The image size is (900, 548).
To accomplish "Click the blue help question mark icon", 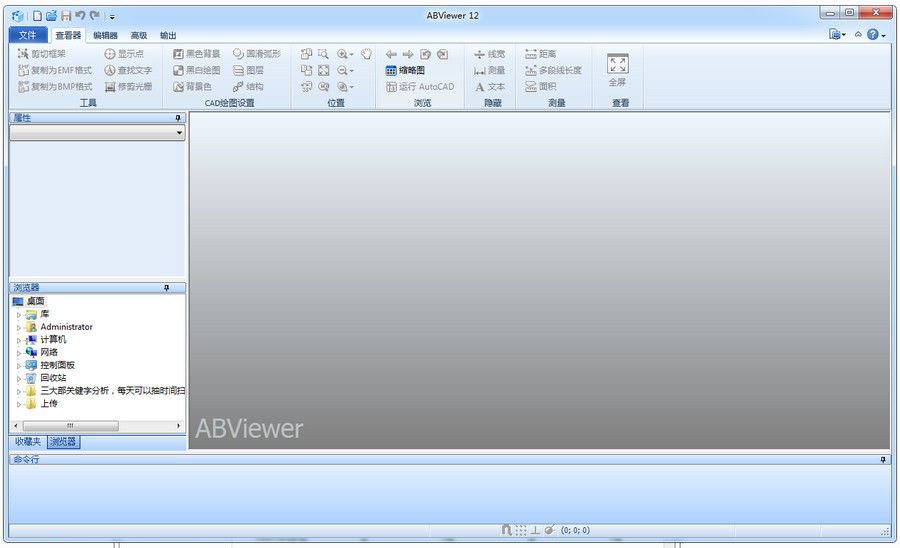I will click(x=872, y=34).
